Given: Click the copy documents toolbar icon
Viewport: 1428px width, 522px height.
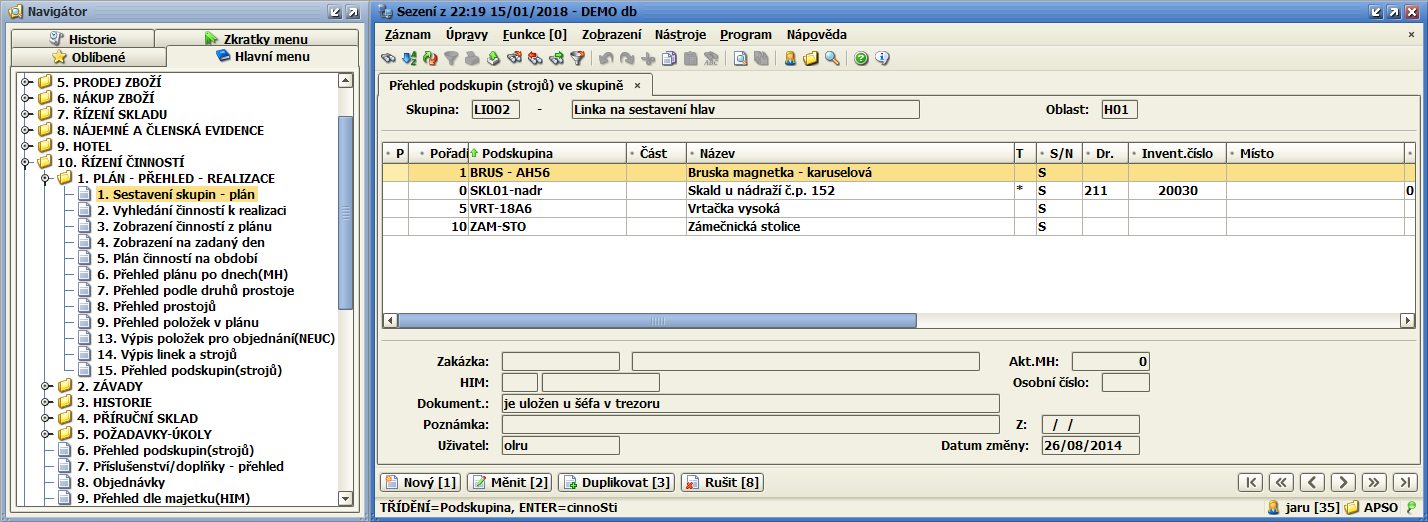Looking at the screenshot, I should (669, 58).
